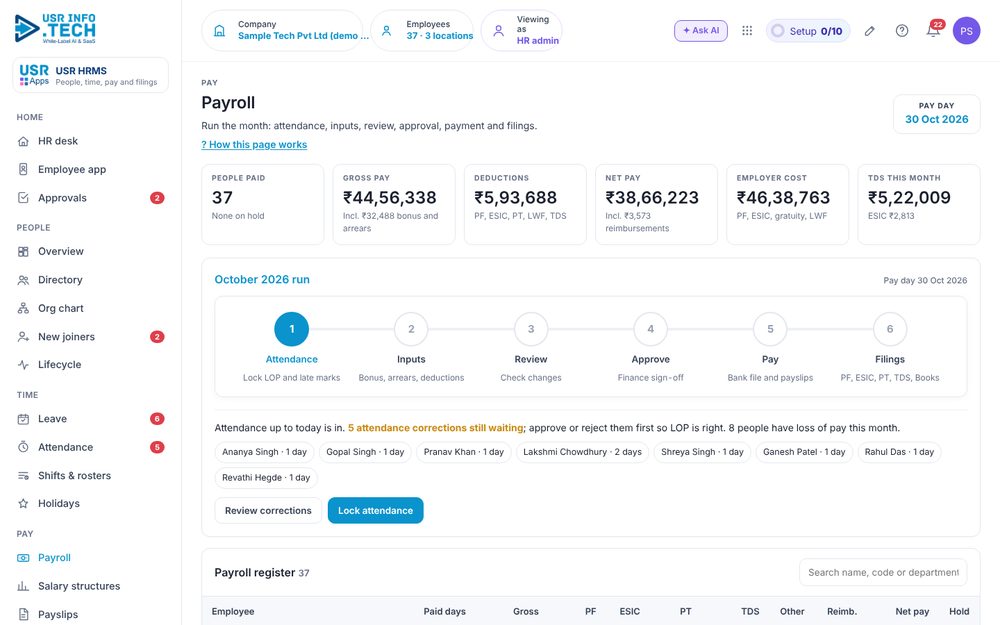
Task: Select step 6 Filings circle
Action: 890,329
